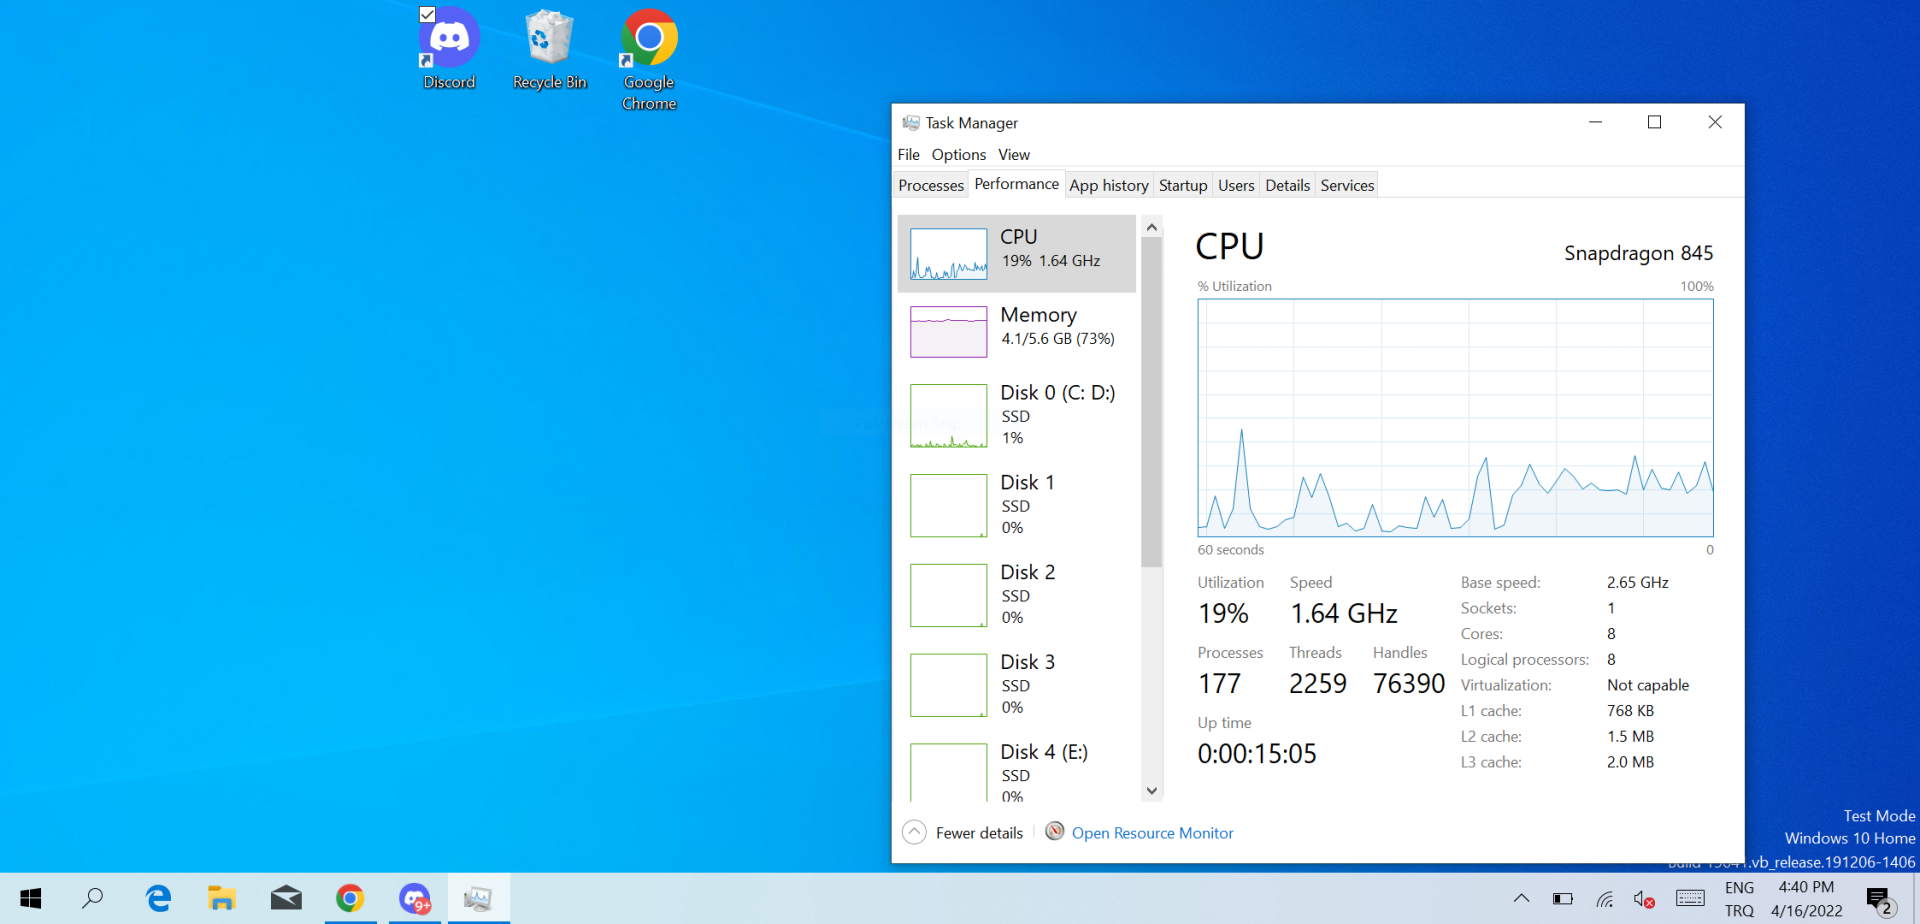1920x924 pixels.
Task: Switch to the Details tab
Action: click(x=1287, y=185)
